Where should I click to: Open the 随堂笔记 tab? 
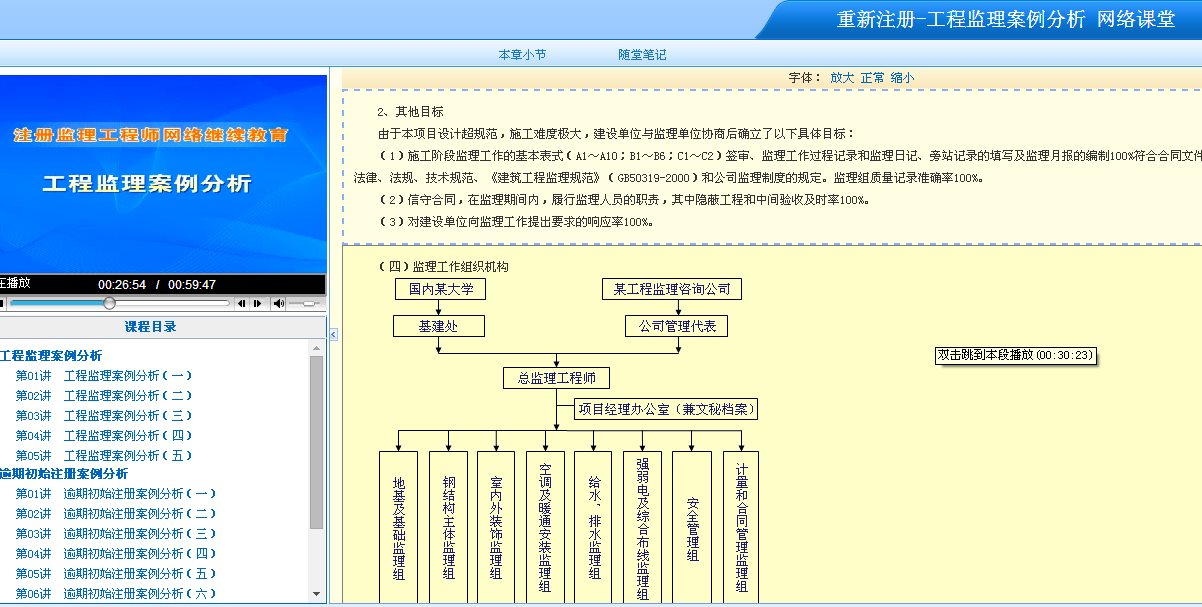pyautogui.click(x=642, y=55)
